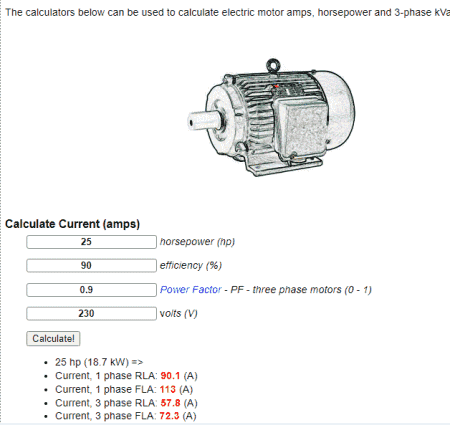450x425 pixels.
Task: Click the volts input field
Action: tap(91, 314)
